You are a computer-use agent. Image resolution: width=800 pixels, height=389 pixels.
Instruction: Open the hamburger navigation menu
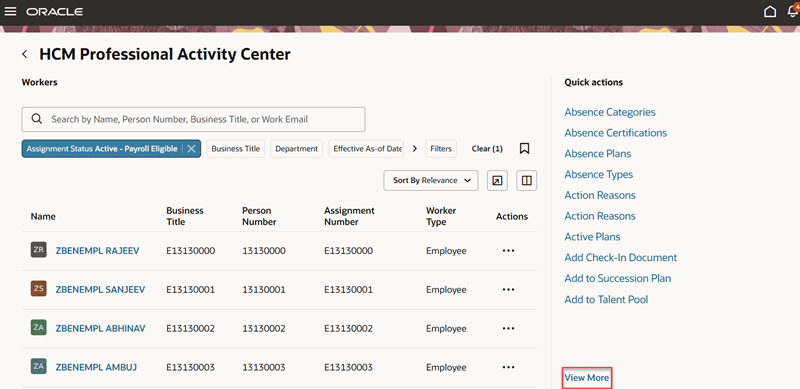point(10,11)
